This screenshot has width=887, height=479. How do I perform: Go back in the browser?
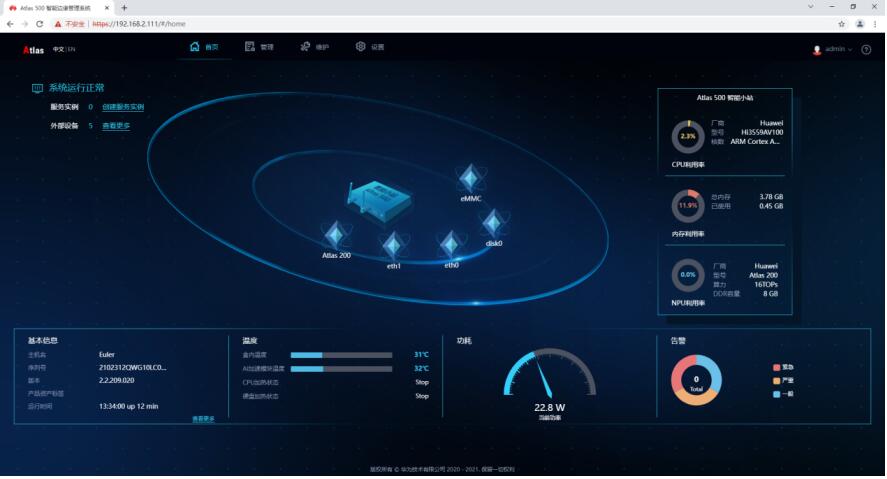tap(10, 24)
